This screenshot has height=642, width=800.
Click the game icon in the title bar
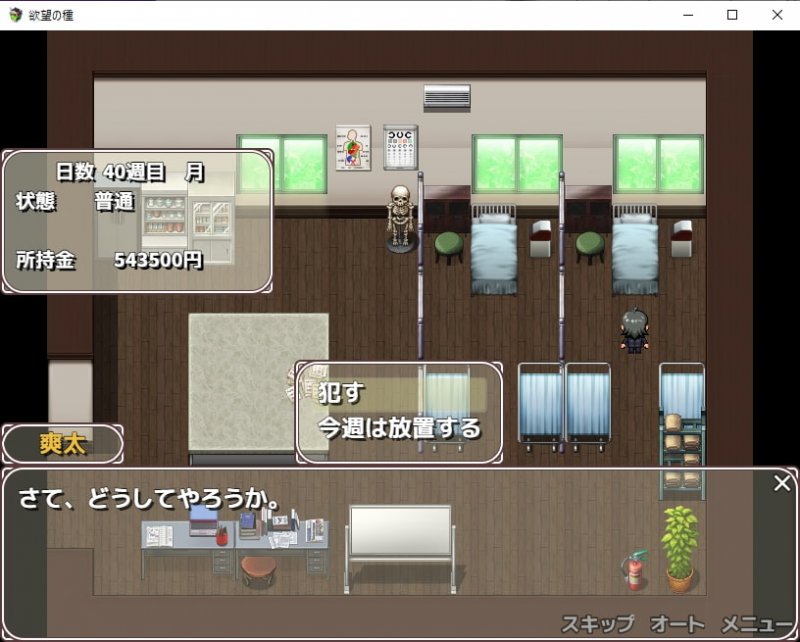15,15
